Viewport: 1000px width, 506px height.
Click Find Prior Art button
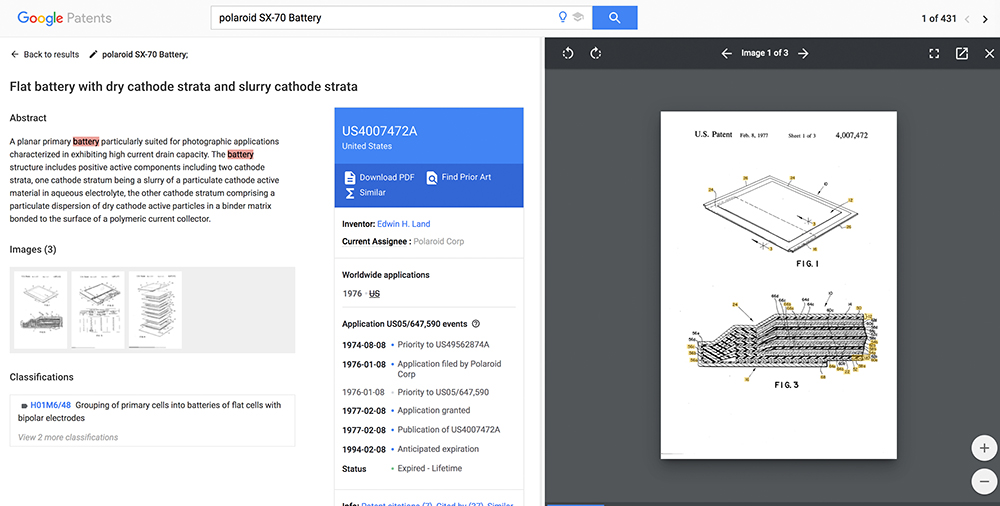(x=458, y=177)
